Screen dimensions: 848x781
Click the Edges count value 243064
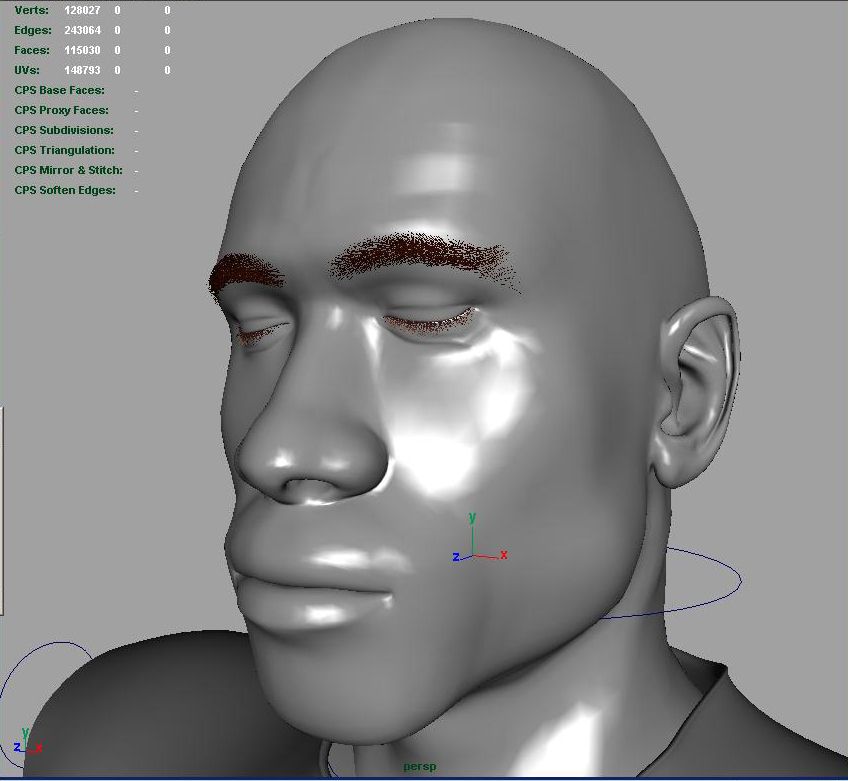coord(82,30)
